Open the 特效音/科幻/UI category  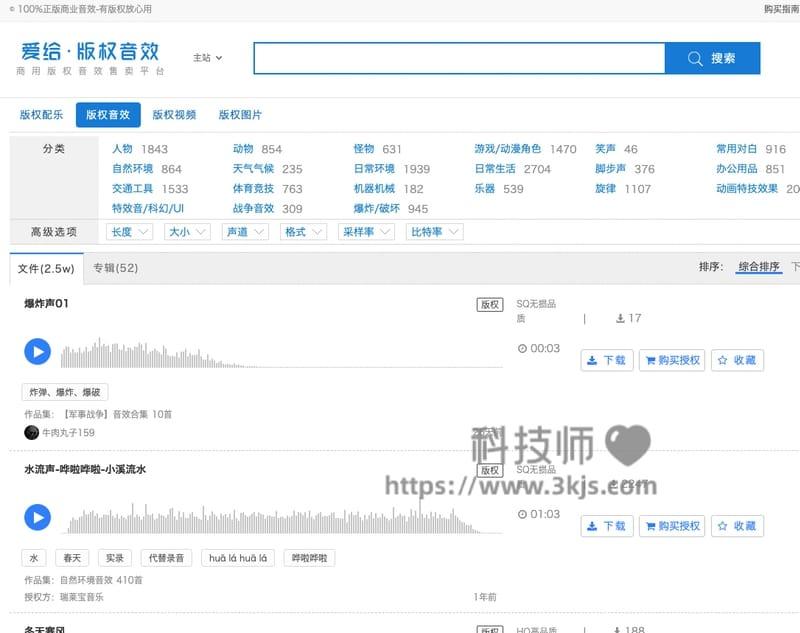pyautogui.click(x=148, y=209)
